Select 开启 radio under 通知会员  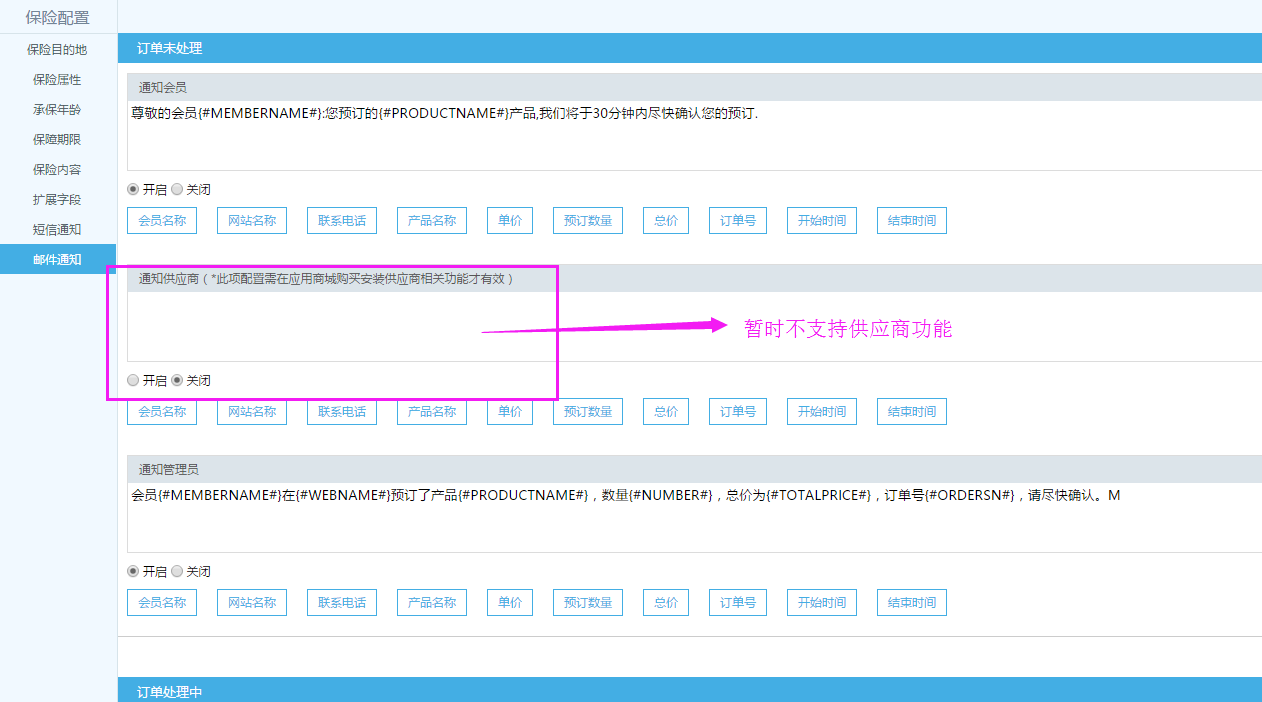click(134, 189)
